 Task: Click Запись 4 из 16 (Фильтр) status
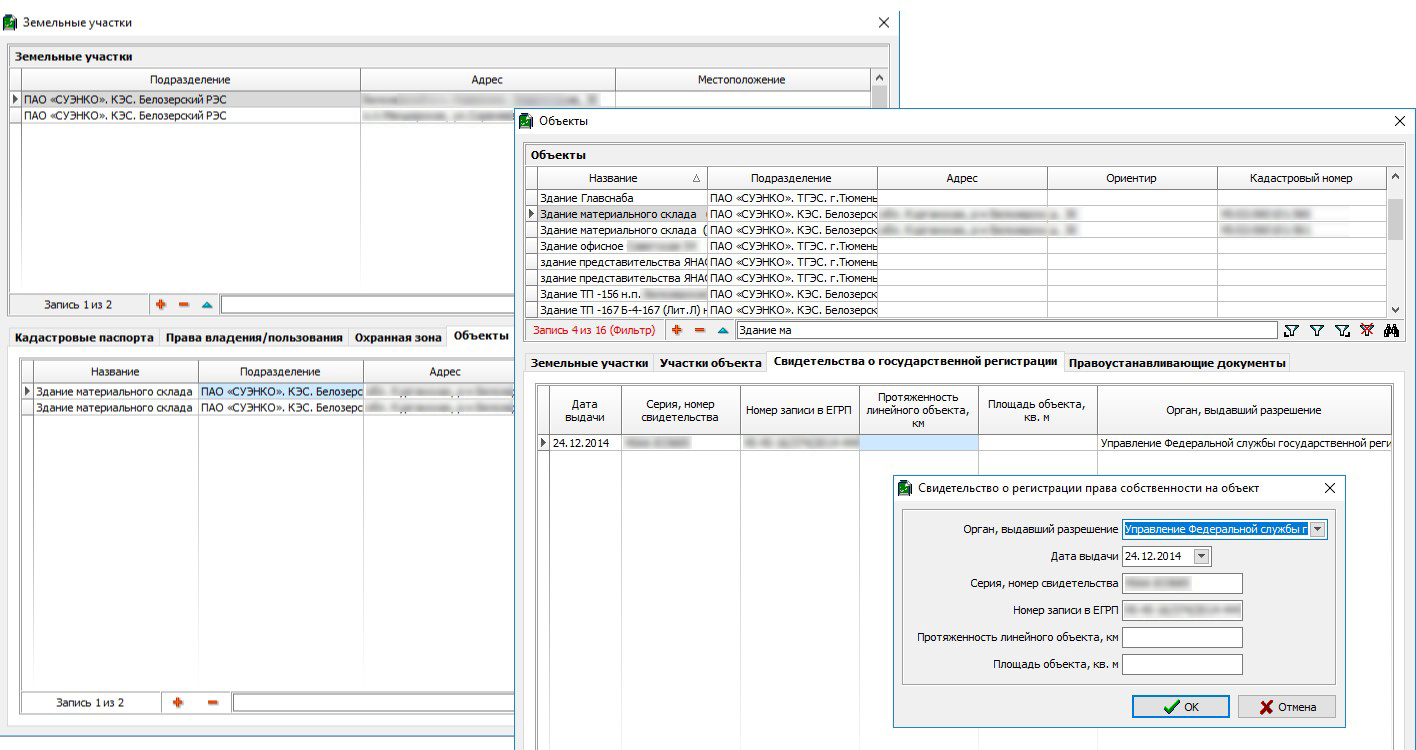594,330
